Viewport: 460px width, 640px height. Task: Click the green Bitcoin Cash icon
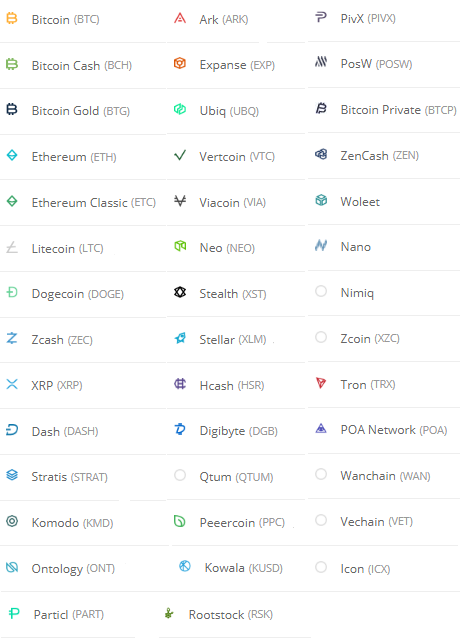pyautogui.click(x=12, y=64)
